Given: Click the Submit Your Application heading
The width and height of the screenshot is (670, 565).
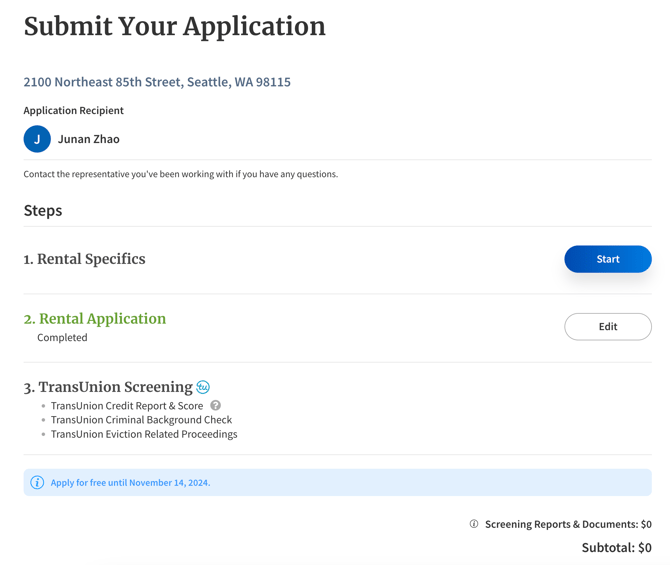Looking at the screenshot, I should [x=175, y=26].
